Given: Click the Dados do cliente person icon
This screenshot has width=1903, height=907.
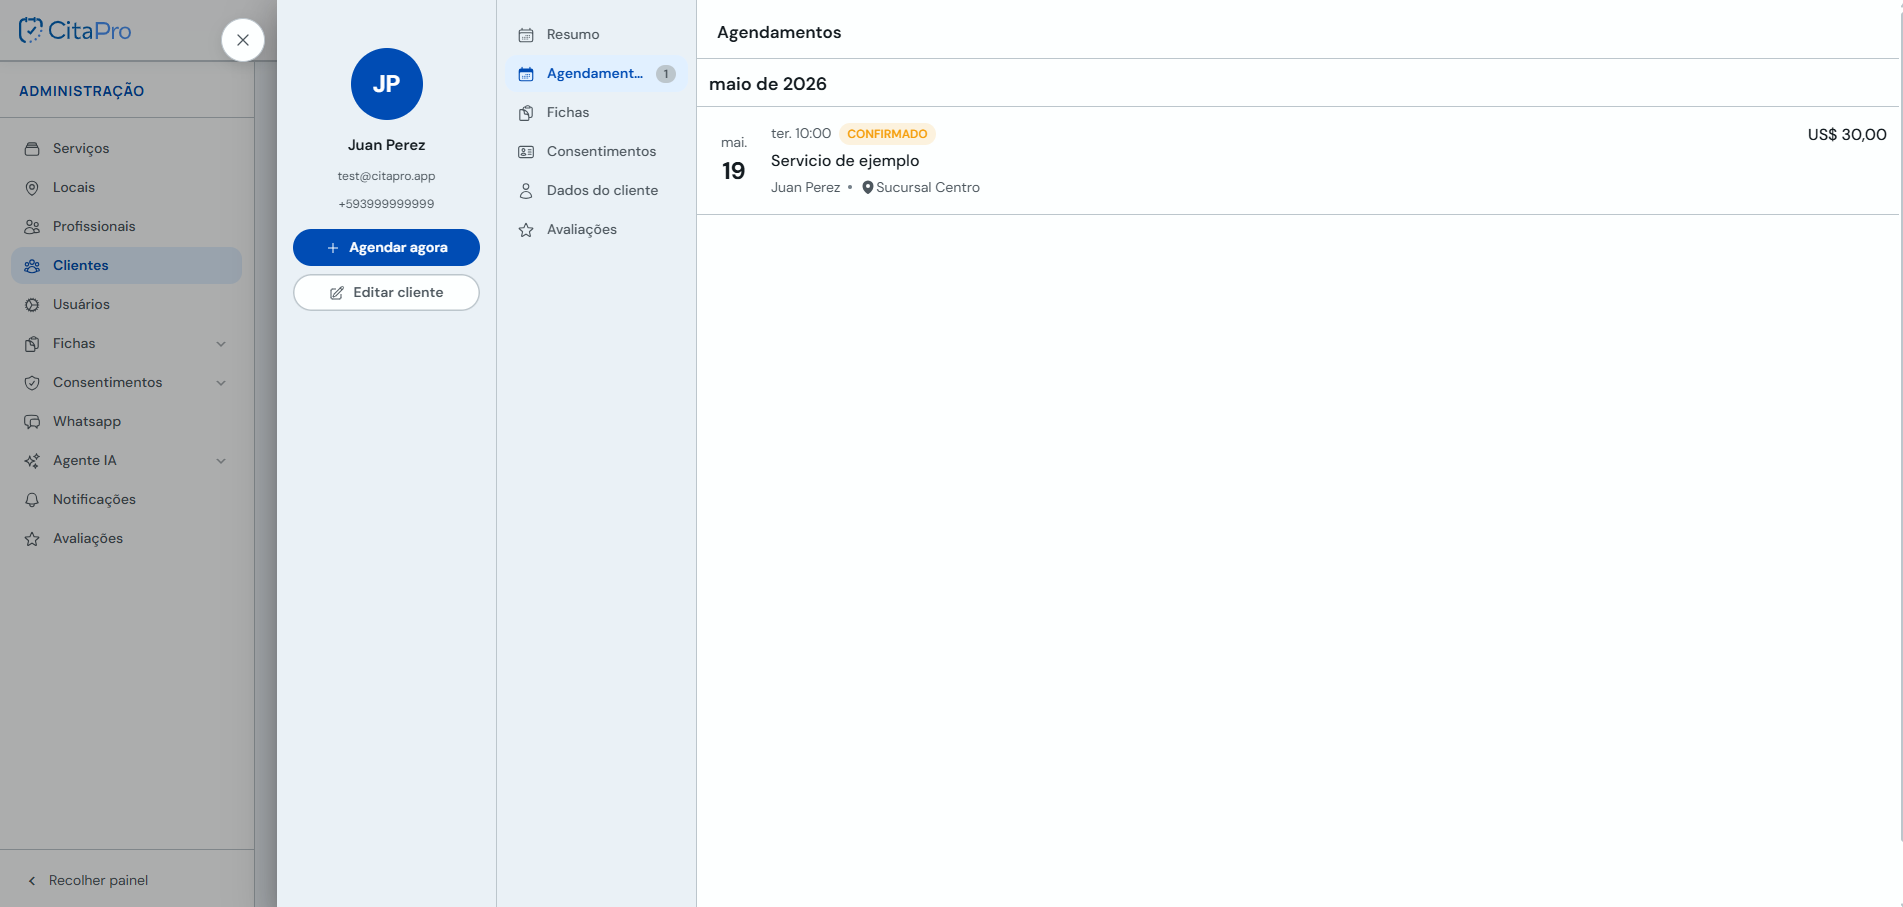Looking at the screenshot, I should click(526, 190).
